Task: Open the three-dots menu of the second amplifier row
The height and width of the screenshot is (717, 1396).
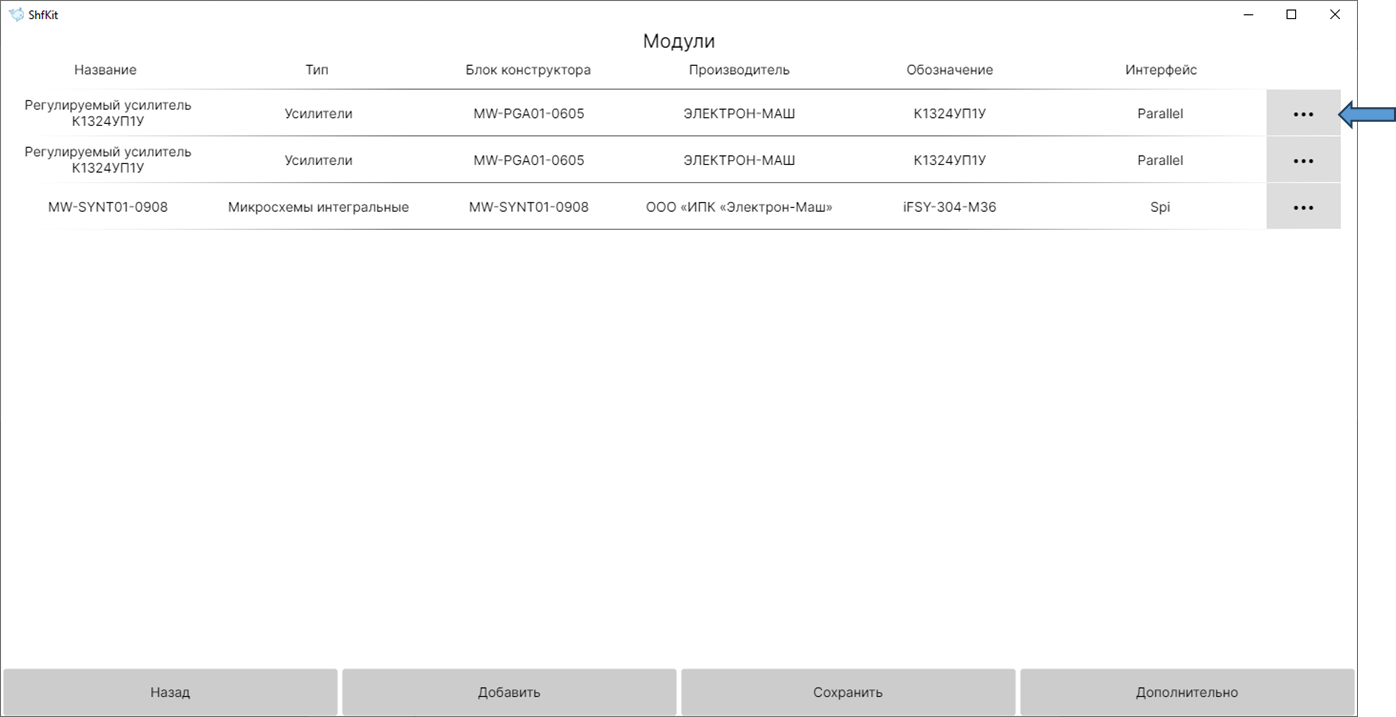Action: point(1303,160)
